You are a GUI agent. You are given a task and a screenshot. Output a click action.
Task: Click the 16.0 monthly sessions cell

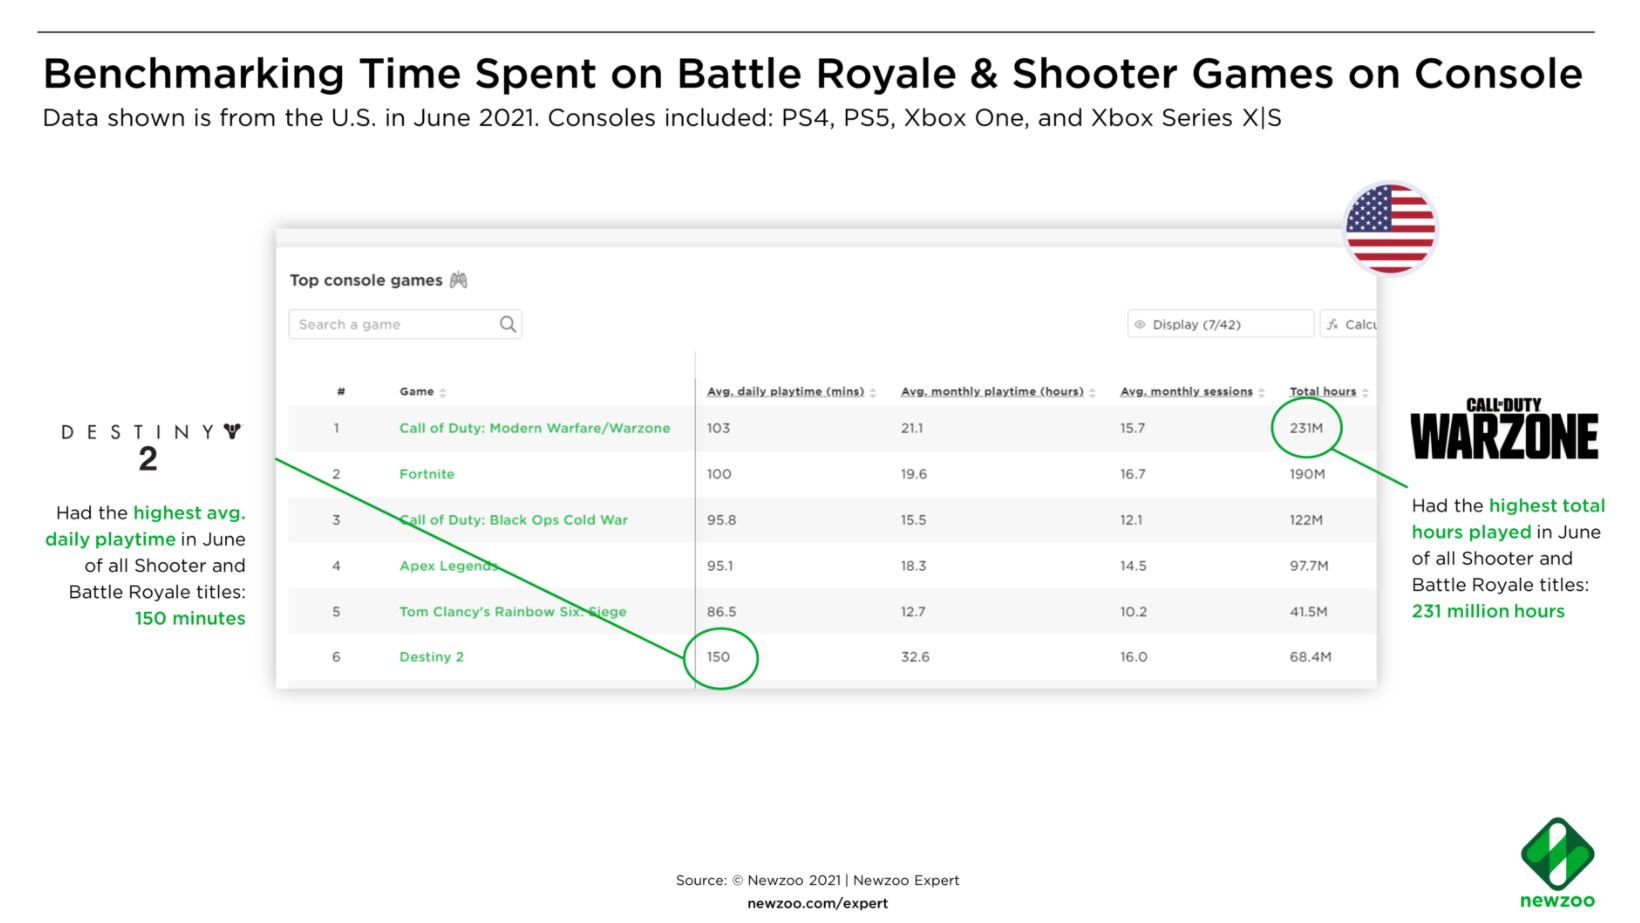coord(1134,657)
